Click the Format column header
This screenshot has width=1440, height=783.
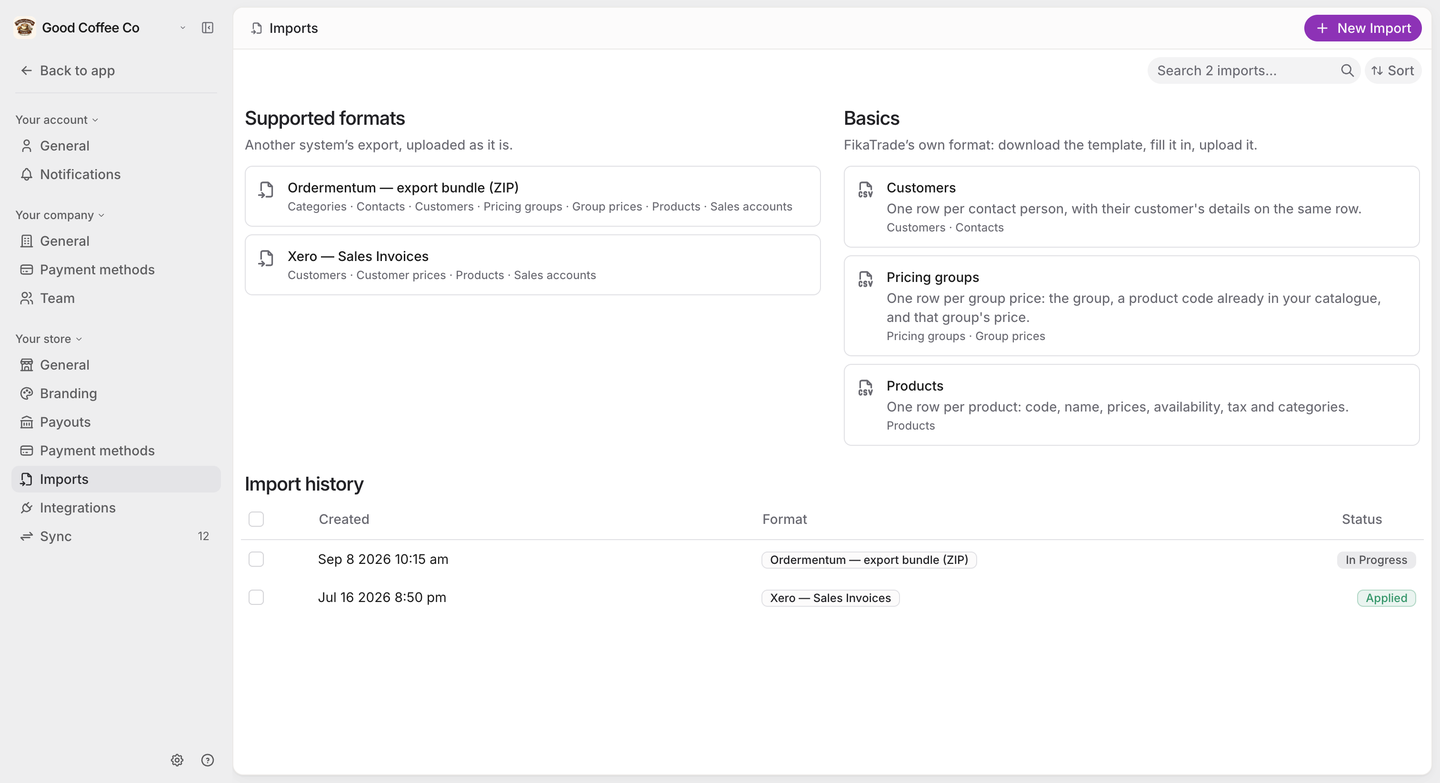[785, 519]
